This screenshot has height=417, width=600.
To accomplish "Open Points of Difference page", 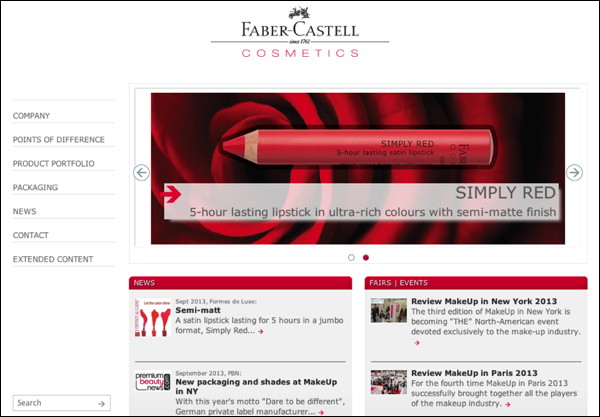I will point(59,140).
